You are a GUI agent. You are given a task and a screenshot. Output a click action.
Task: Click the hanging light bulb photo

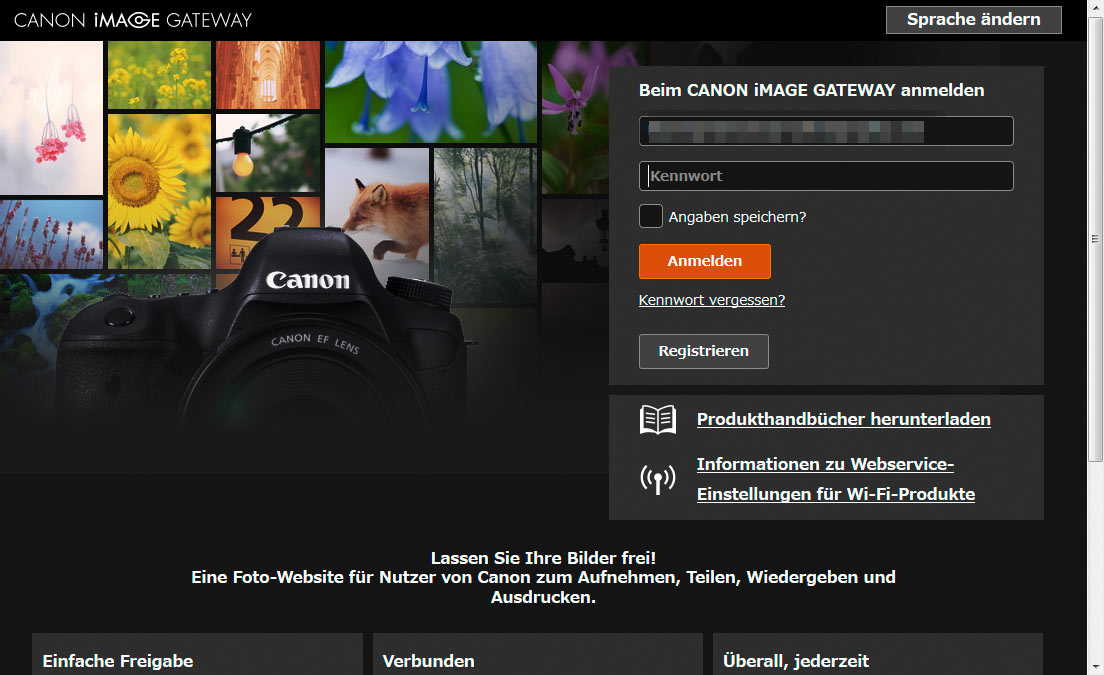pos(267,152)
